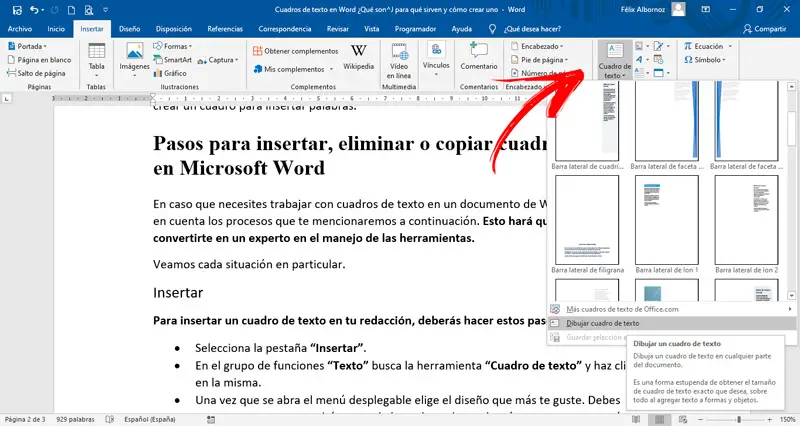Open the undo history dropdown arrow

tap(42, 10)
